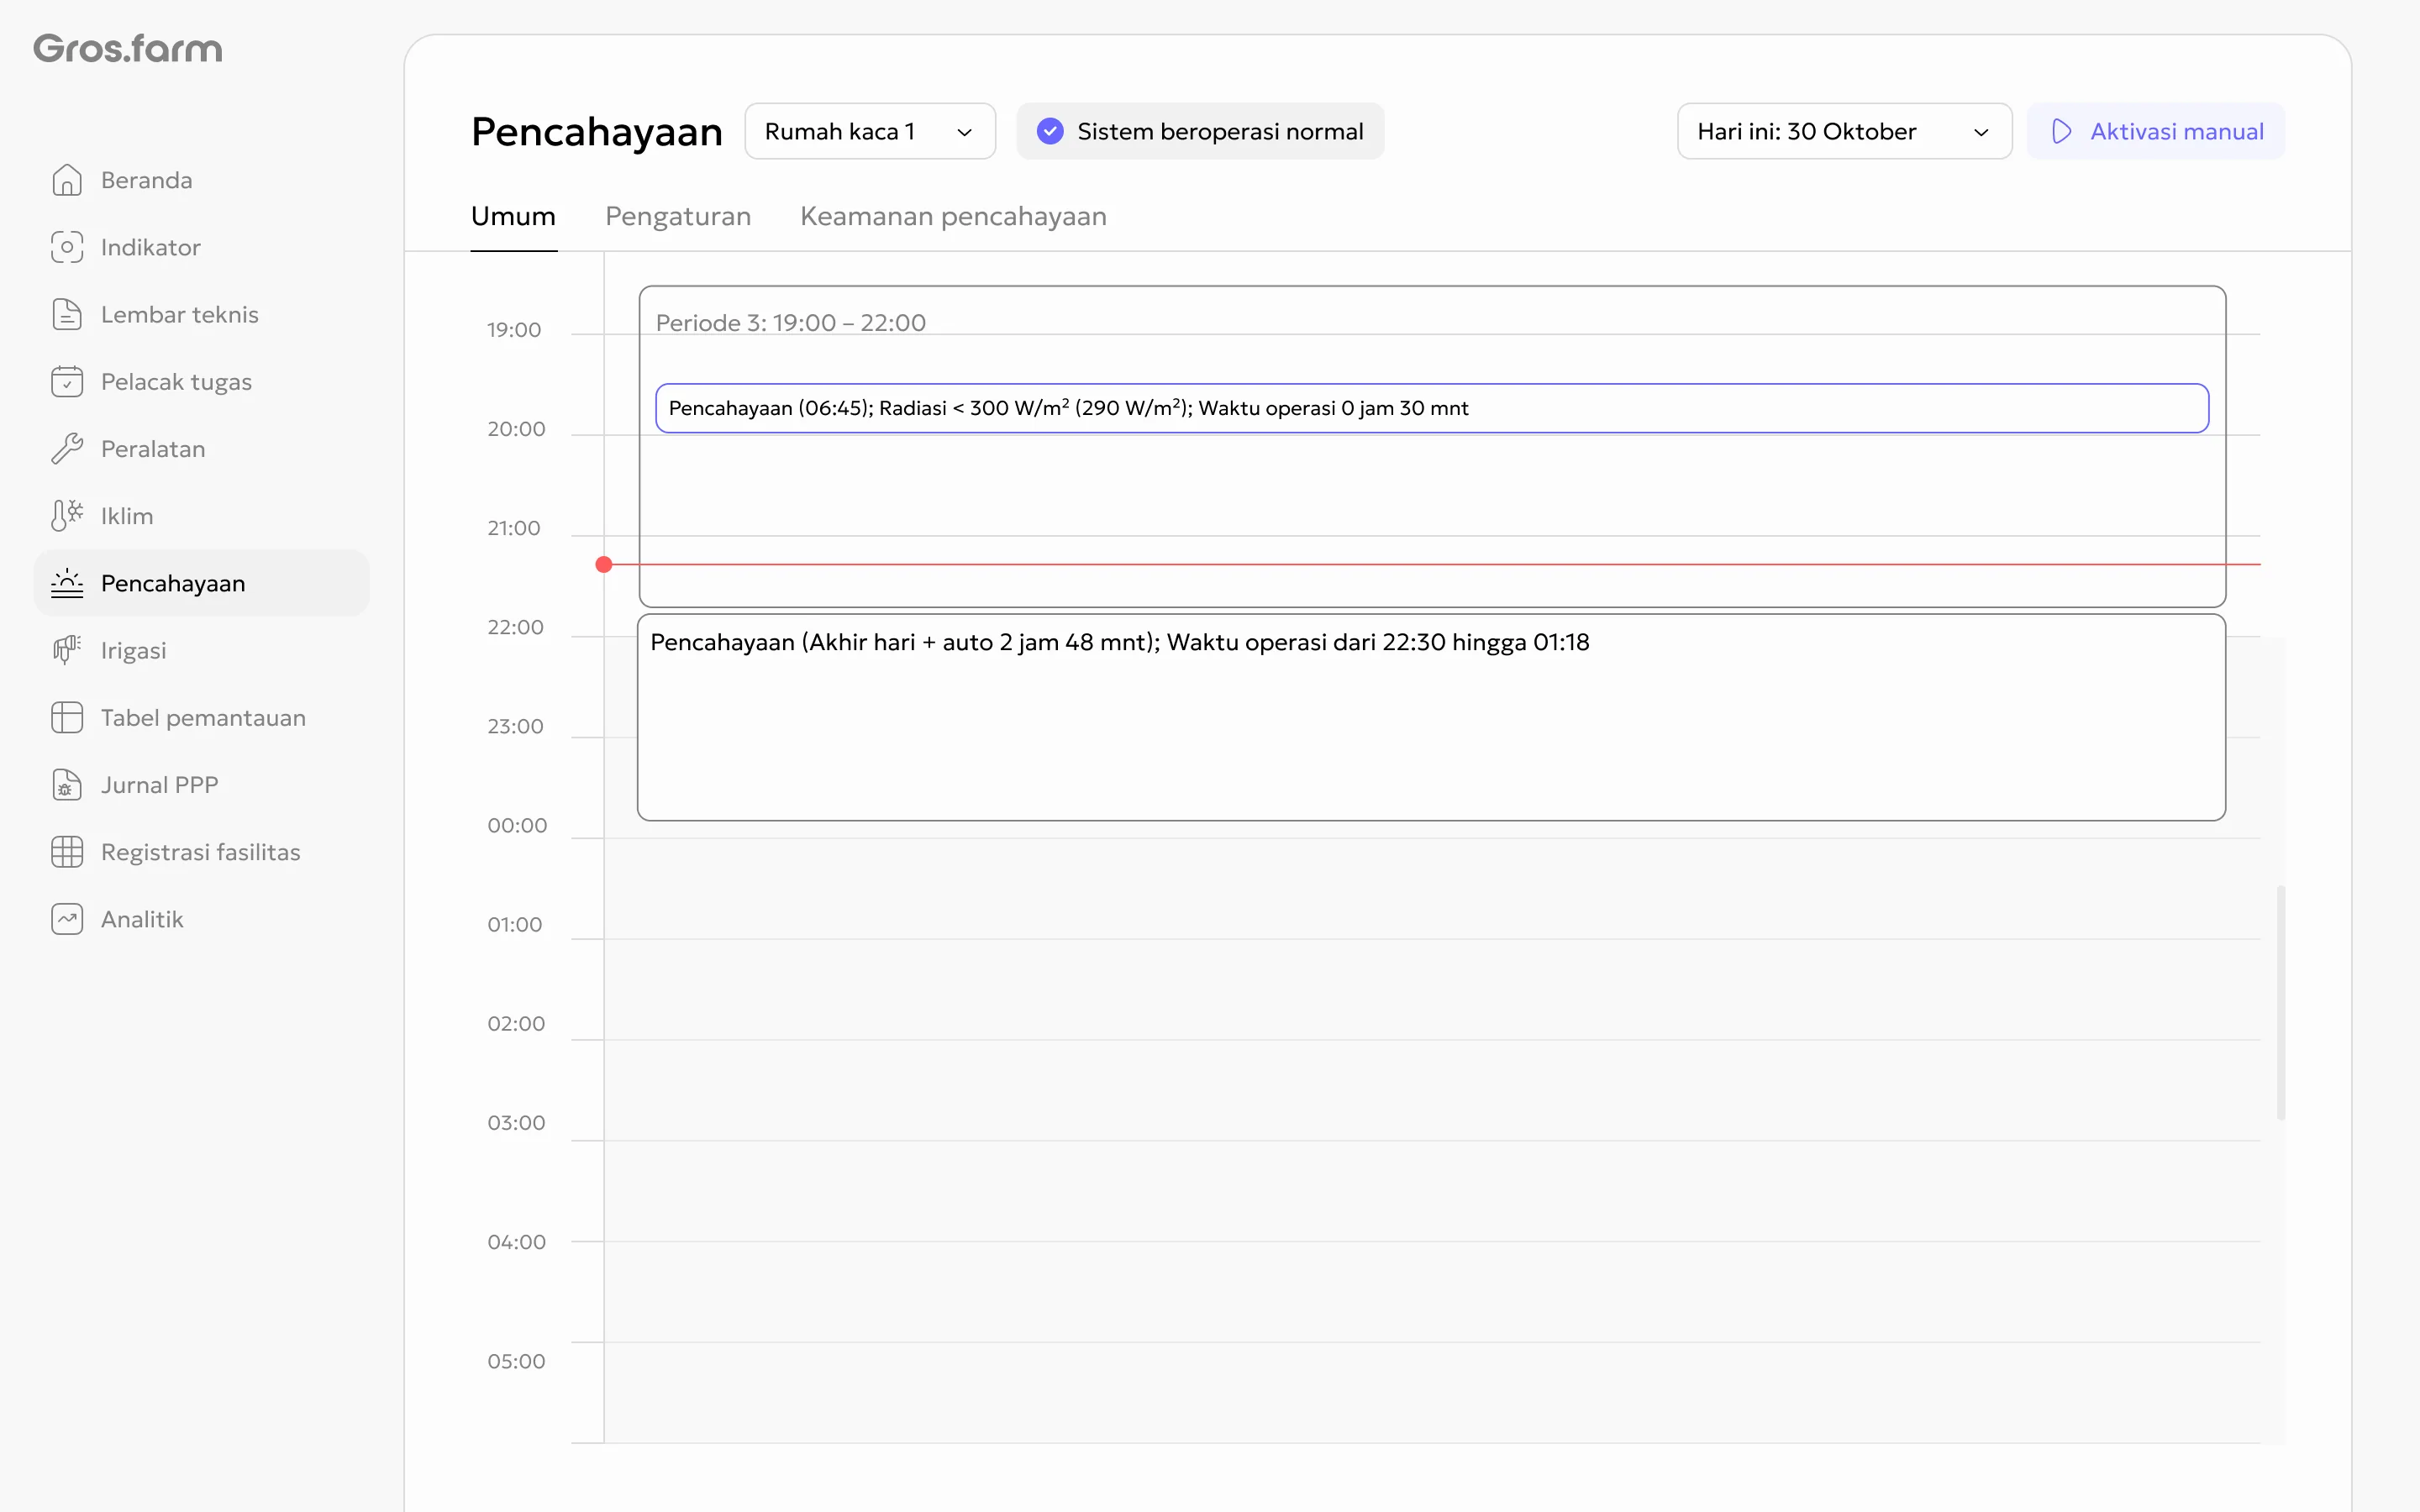Open Tabel pemantauan page
The height and width of the screenshot is (1512, 2420).
point(202,717)
